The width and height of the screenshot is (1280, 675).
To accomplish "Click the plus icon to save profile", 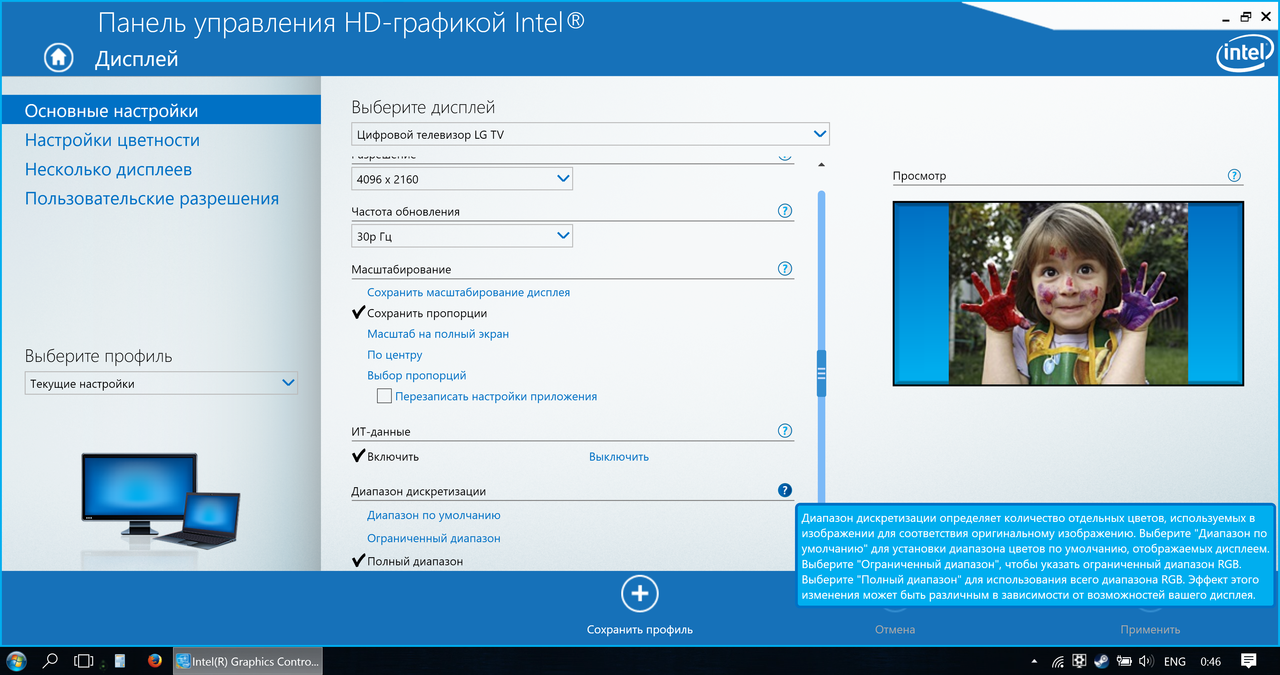I will tap(640, 594).
